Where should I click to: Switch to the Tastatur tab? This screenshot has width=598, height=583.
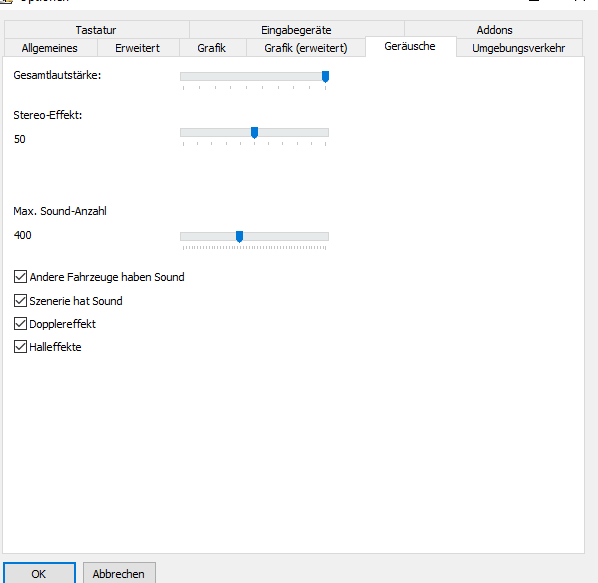pyautogui.click(x=96, y=30)
